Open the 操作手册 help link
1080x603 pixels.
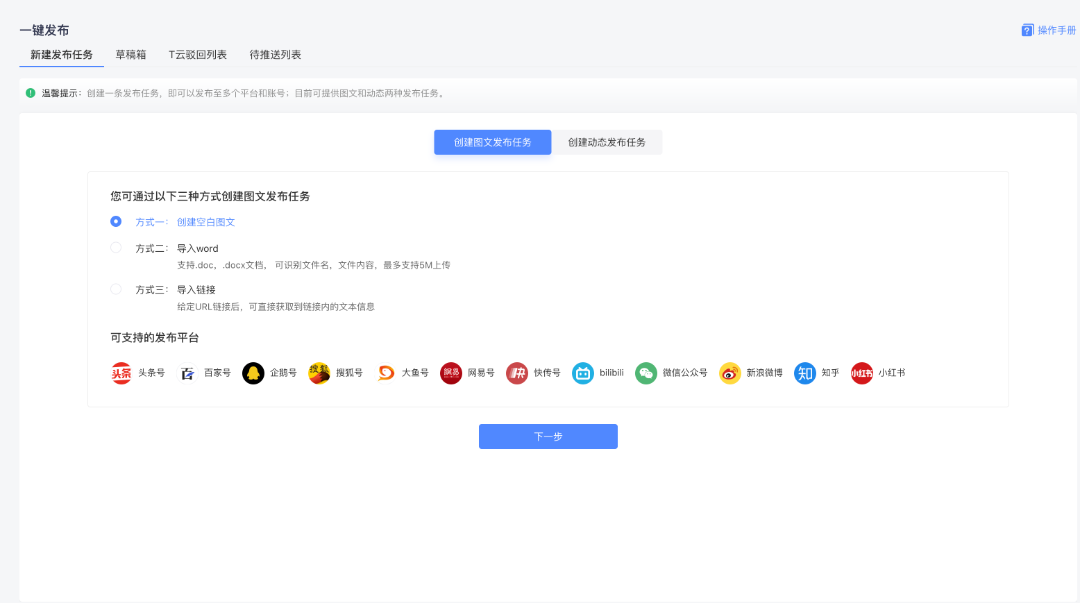[x=1049, y=30]
